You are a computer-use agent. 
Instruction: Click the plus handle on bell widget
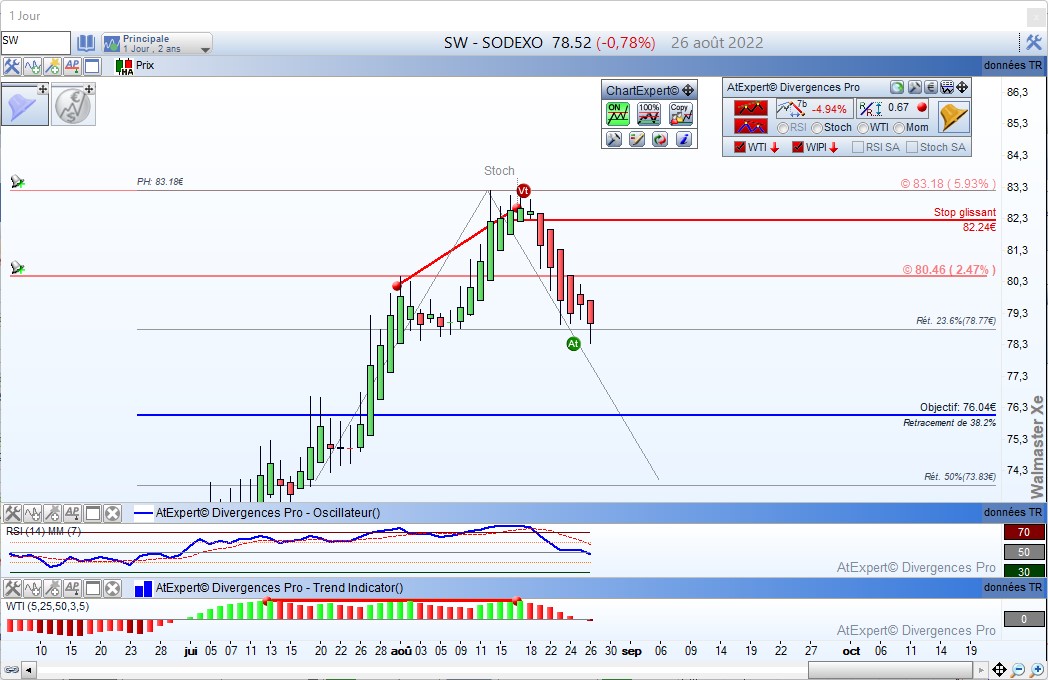(43, 89)
